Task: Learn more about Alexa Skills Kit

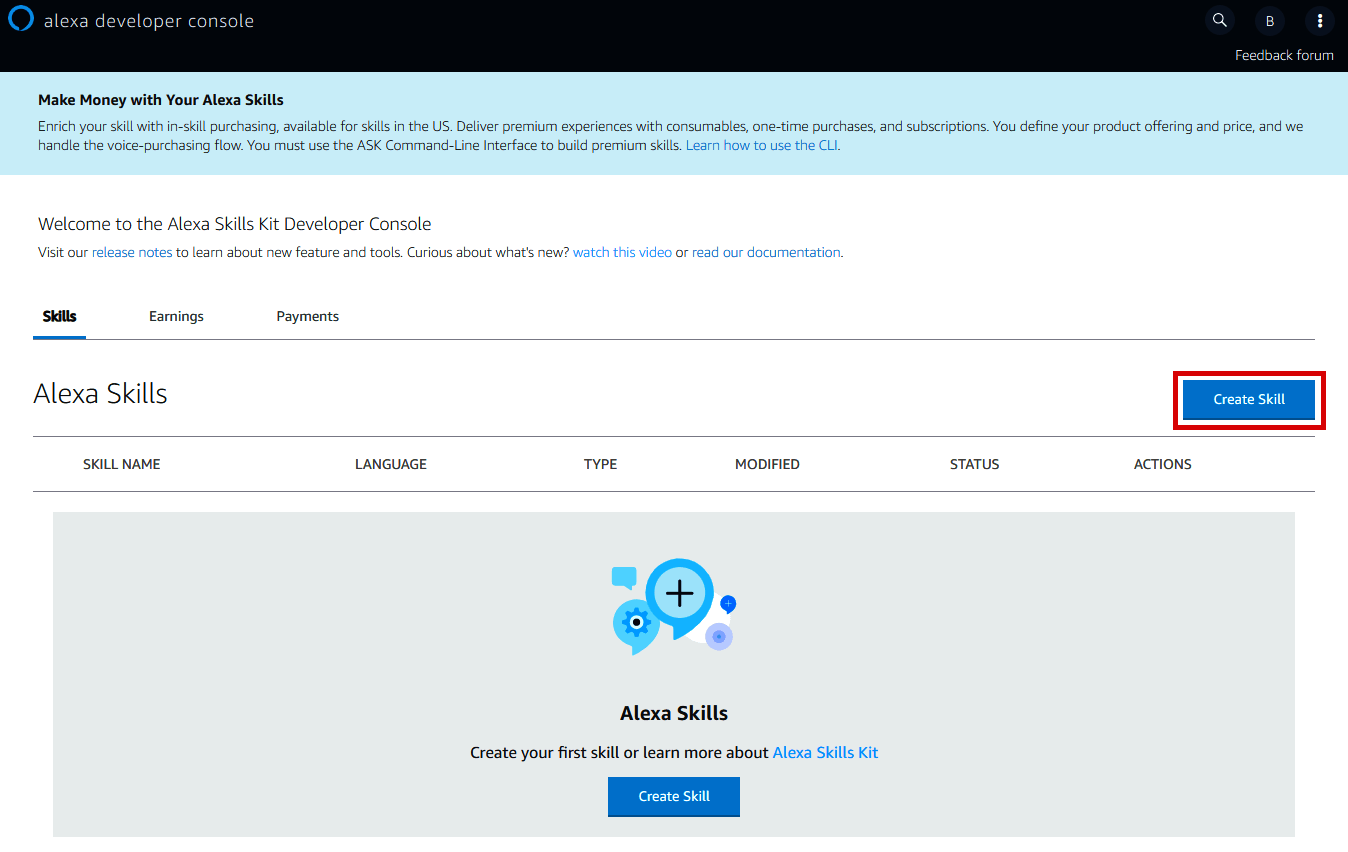Action: click(824, 752)
